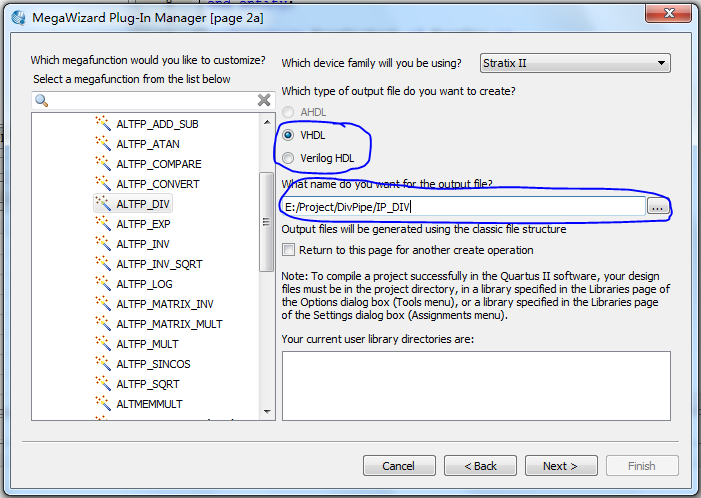Click the MegaWizard globe icon in title bar
Viewport: 701px width, 498px height.
click(x=19, y=18)
